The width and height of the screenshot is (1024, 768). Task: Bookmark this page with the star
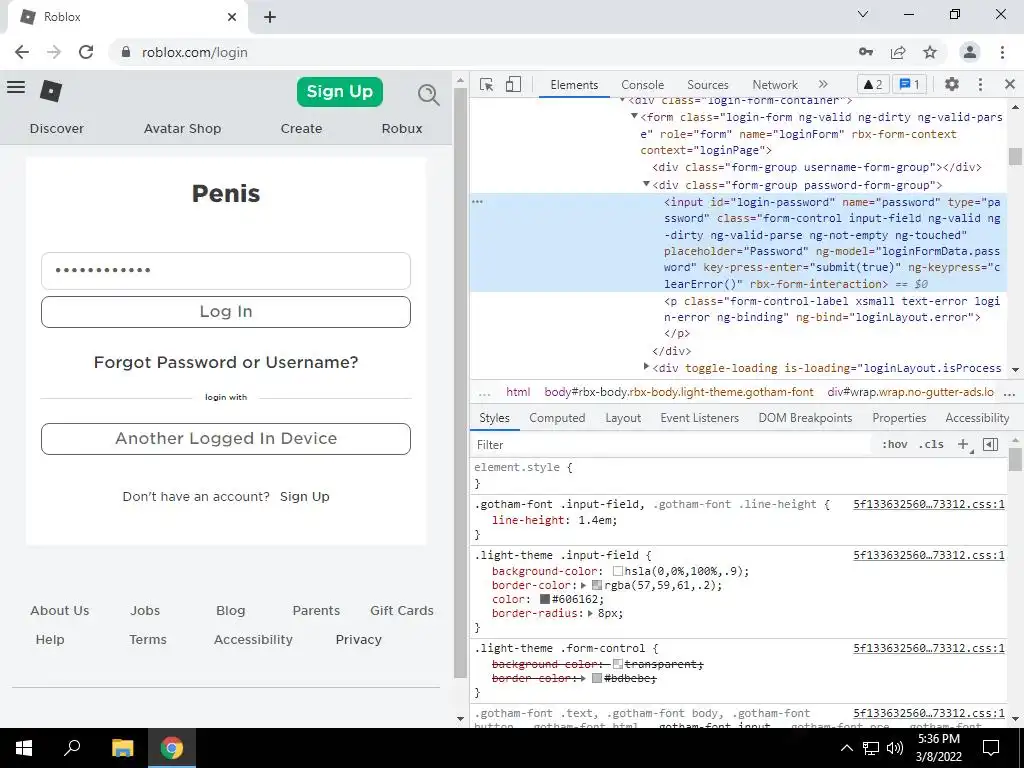click(930, 52)
